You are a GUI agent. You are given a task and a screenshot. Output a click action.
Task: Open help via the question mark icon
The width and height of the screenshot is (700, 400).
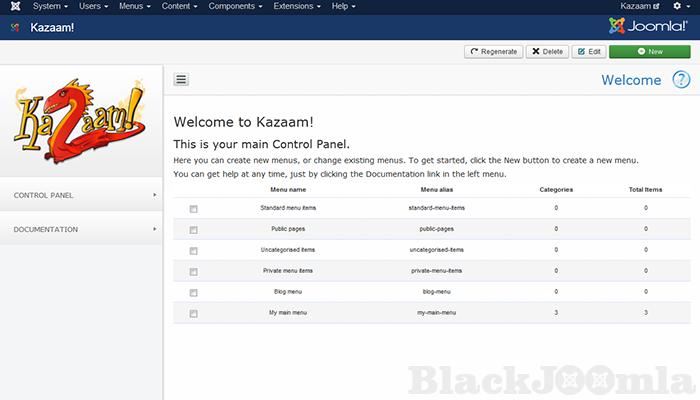[681, 80]
